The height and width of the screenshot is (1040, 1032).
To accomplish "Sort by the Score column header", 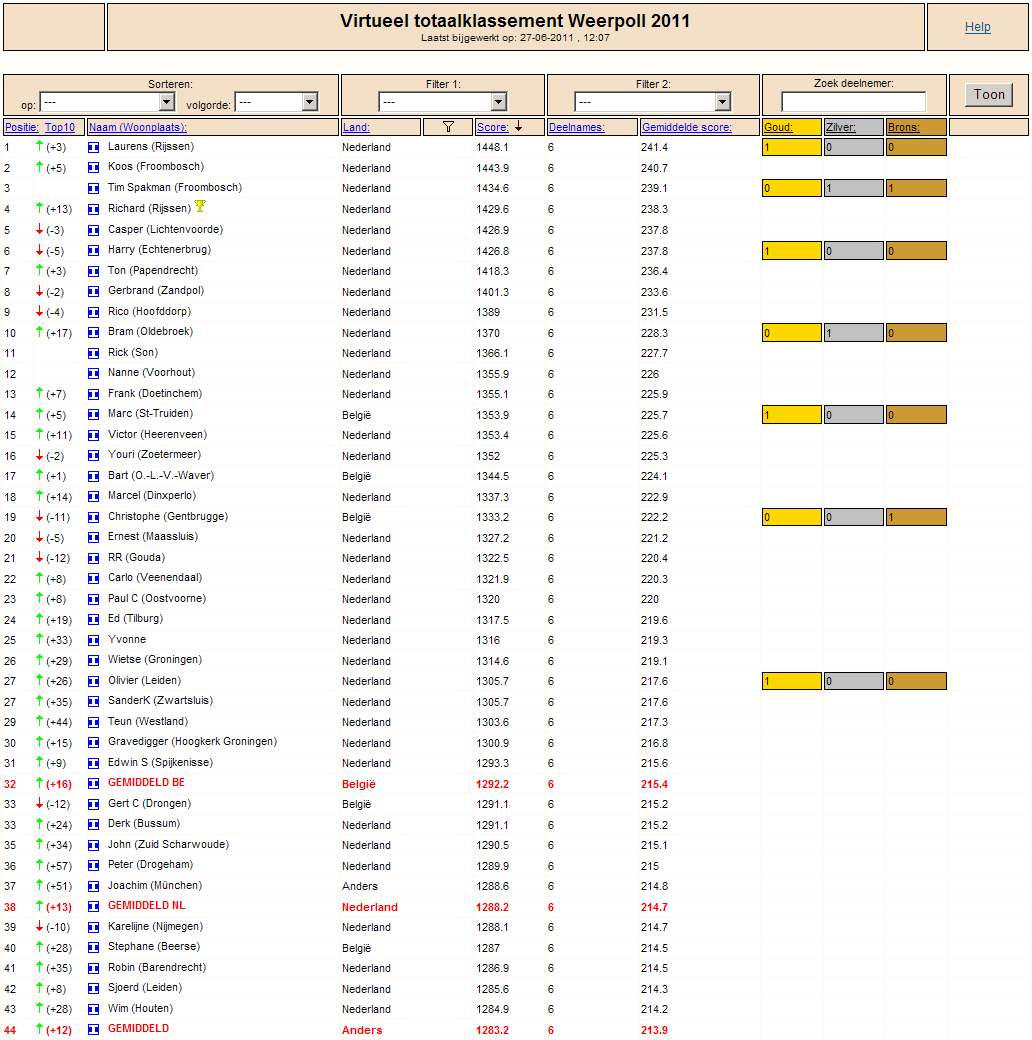I will coord(493,127).
